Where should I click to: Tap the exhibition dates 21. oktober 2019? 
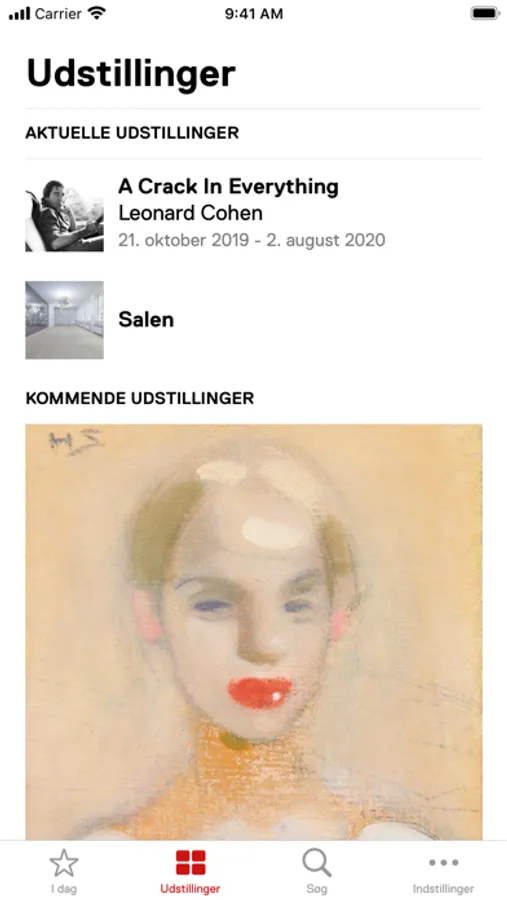click(x=182, y=240)
